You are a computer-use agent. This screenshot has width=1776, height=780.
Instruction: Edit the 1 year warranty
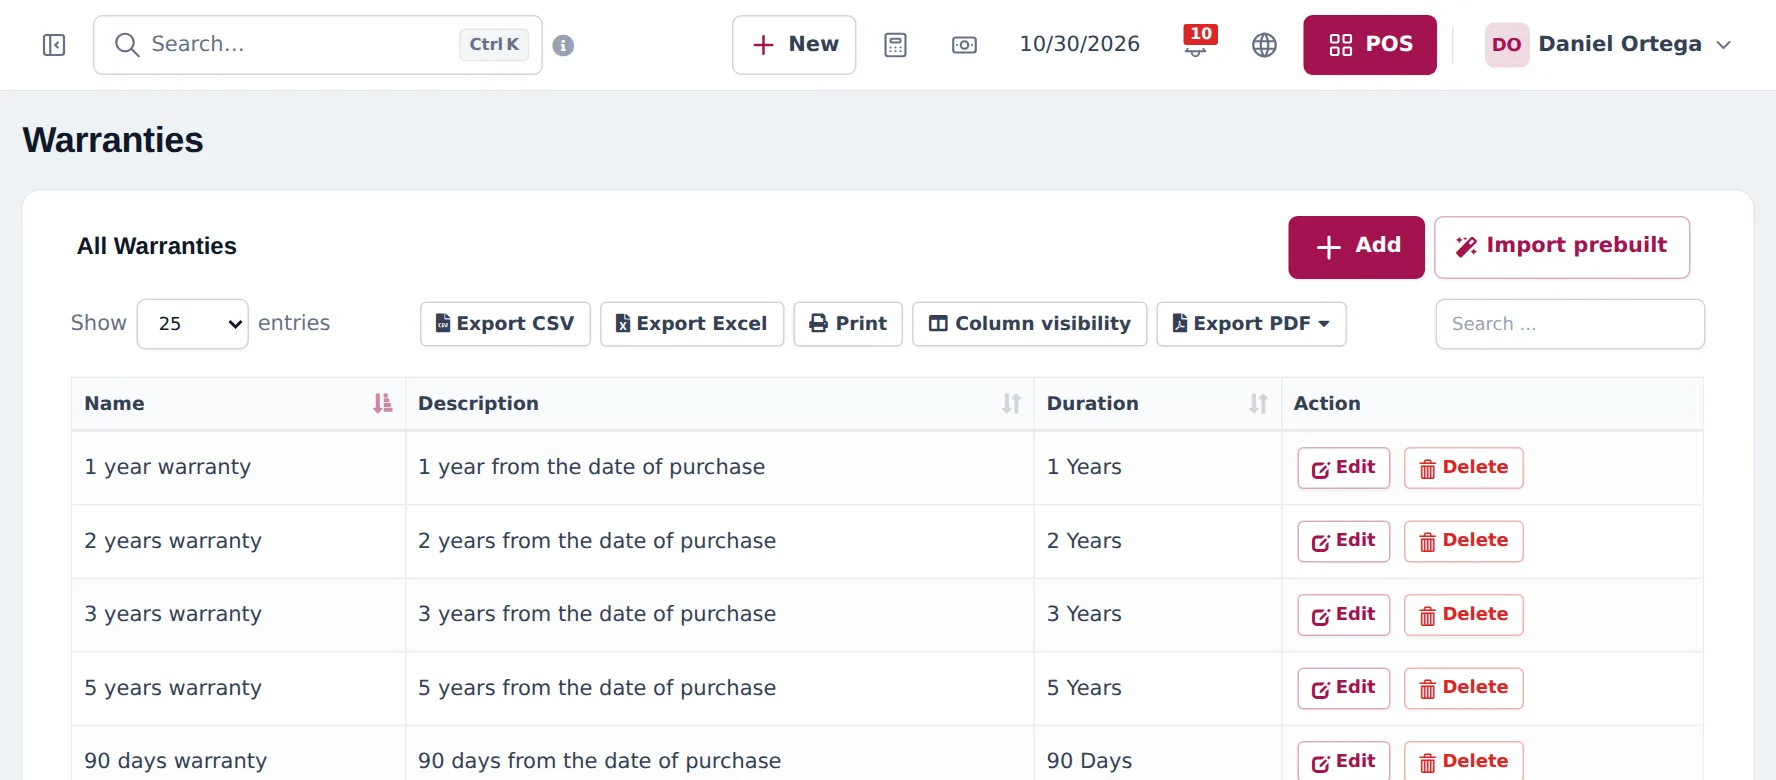[x=1343, y=468]
